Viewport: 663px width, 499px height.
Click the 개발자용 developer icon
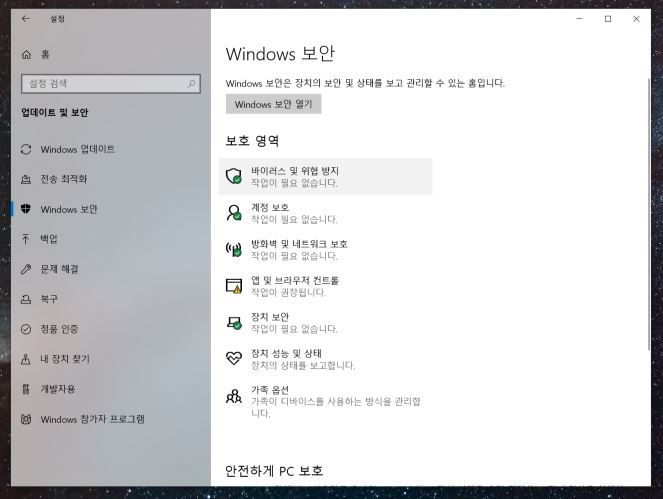point(26,389)
